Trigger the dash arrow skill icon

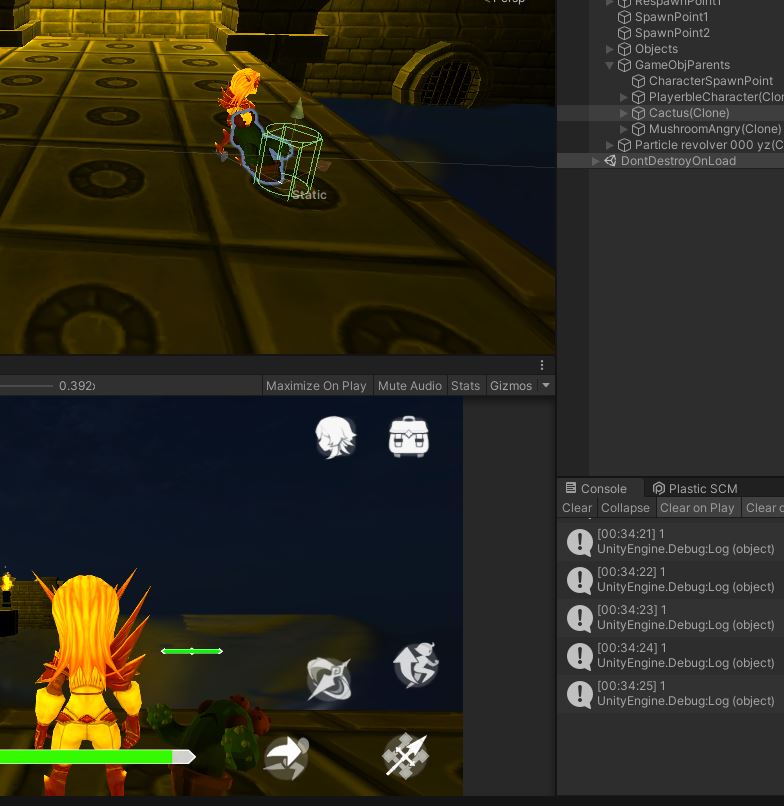tap(286, 757)
